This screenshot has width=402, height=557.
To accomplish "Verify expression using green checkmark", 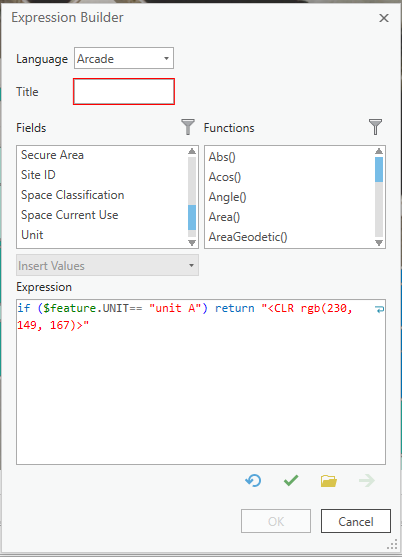I will click(x=291, y=481).
